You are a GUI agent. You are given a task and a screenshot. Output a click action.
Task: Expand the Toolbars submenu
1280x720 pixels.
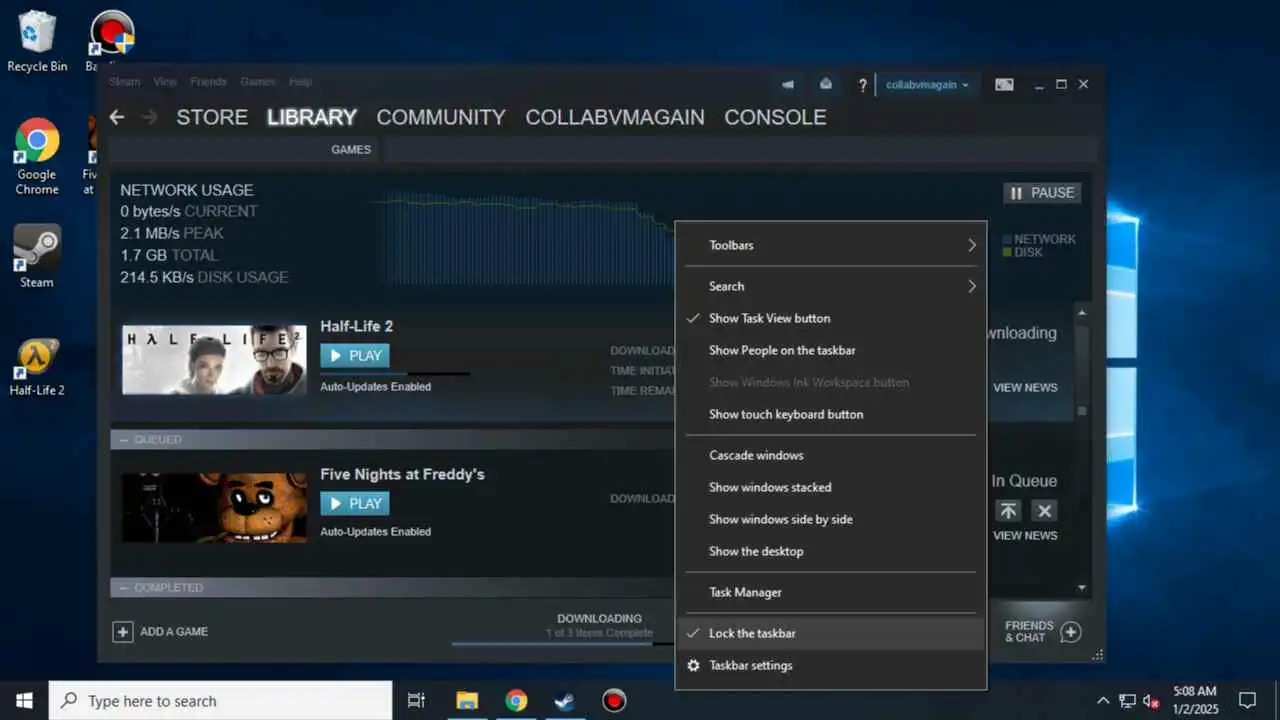(x=831, y=245)
